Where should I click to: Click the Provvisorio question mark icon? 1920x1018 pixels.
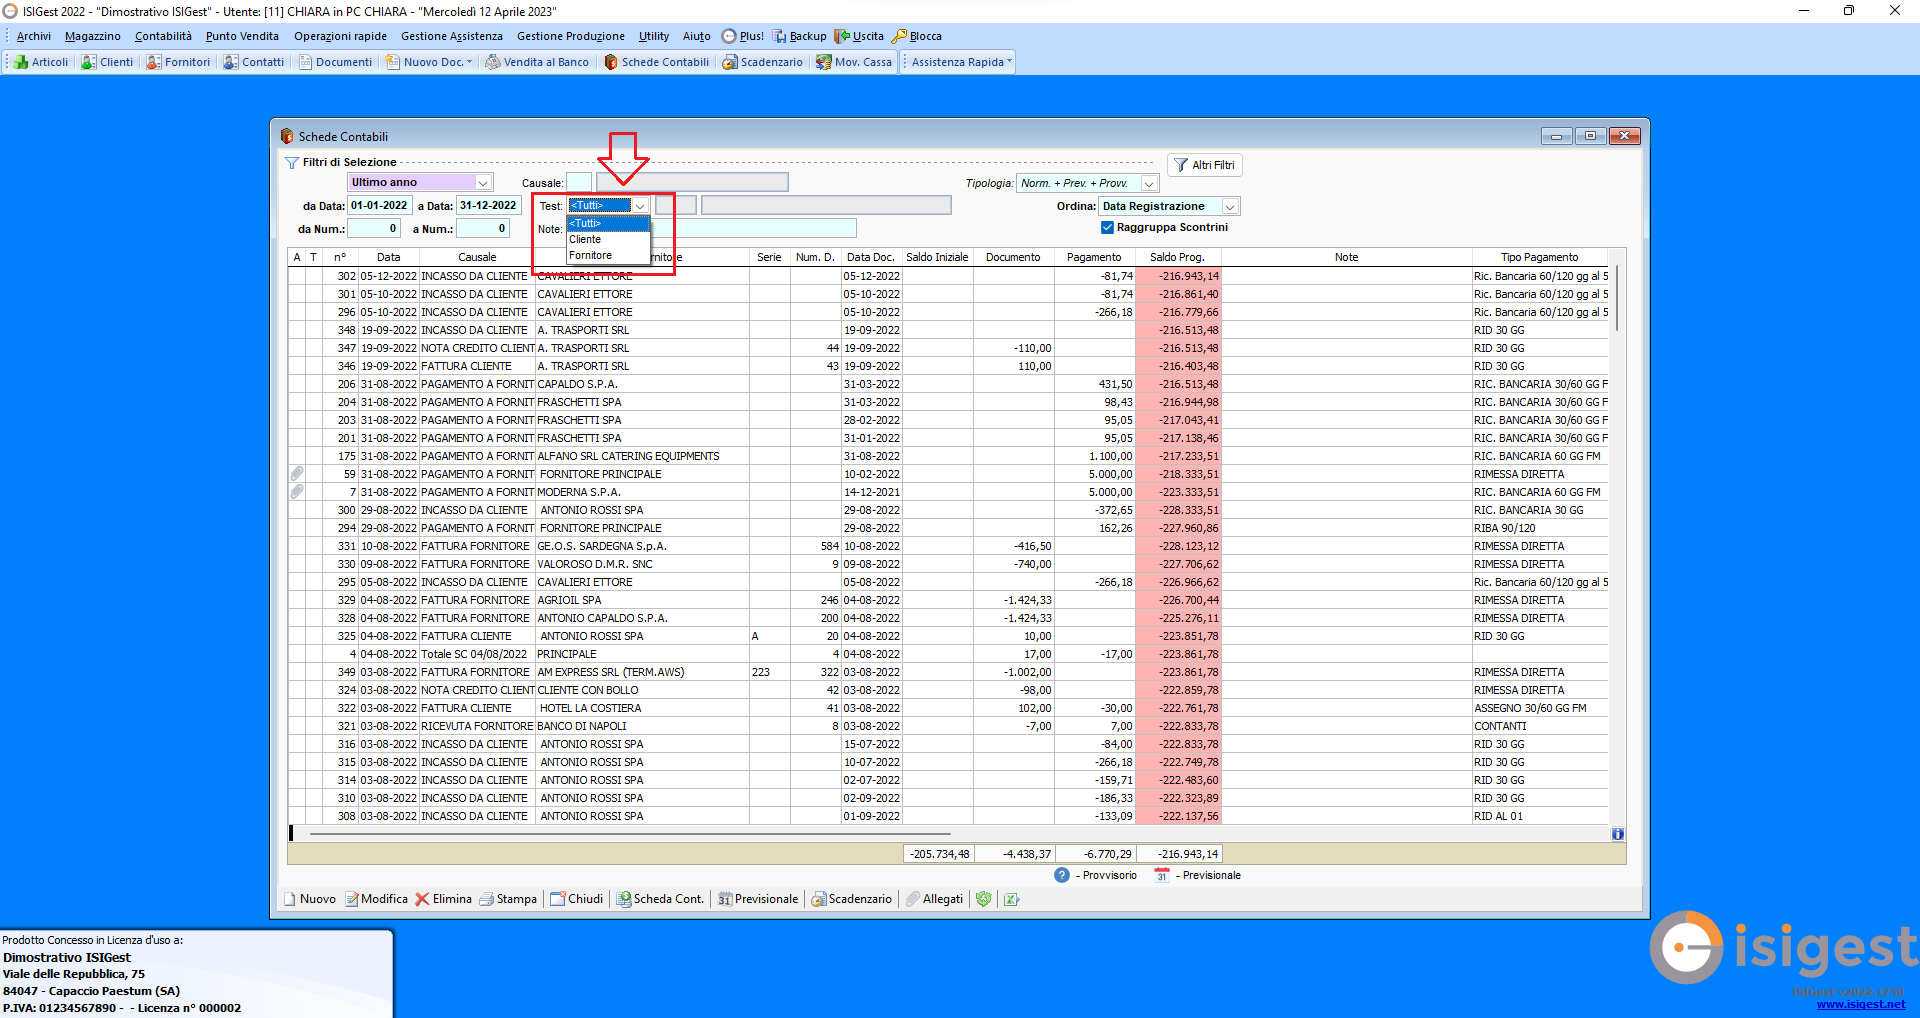1062,875
